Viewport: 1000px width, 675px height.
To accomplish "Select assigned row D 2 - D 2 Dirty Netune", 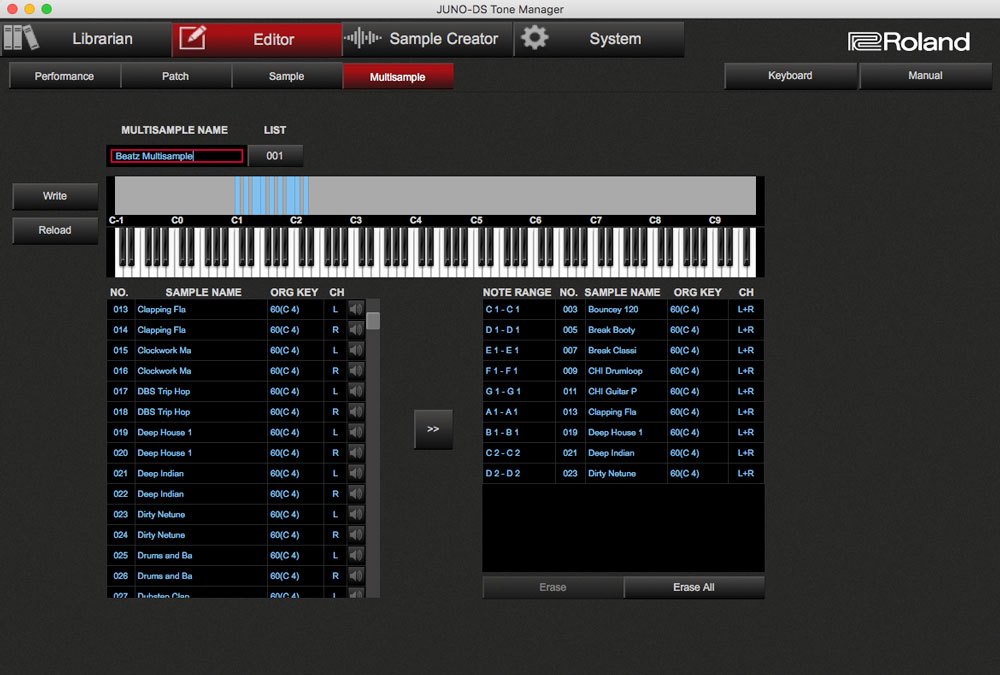I will pyautogui.click(x=623, y=473).
